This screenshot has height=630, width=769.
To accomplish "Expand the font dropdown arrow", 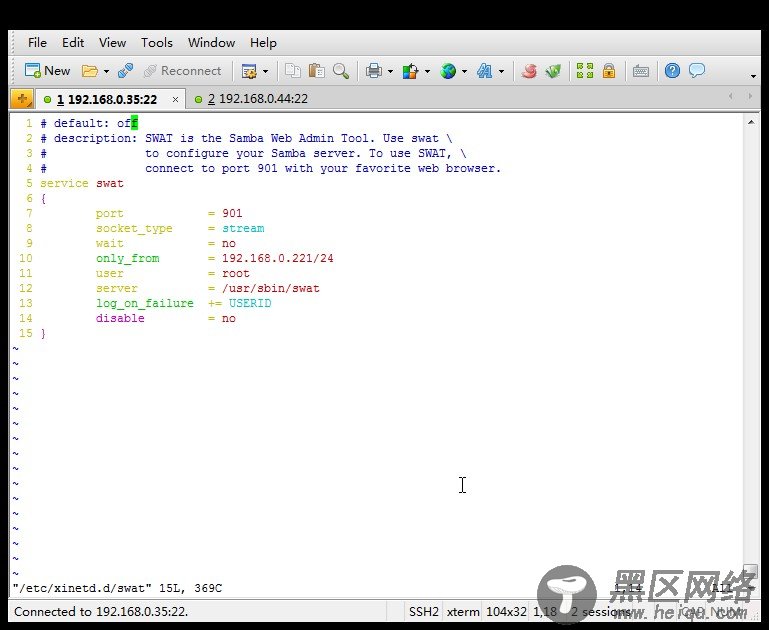I will pos(501,72).
